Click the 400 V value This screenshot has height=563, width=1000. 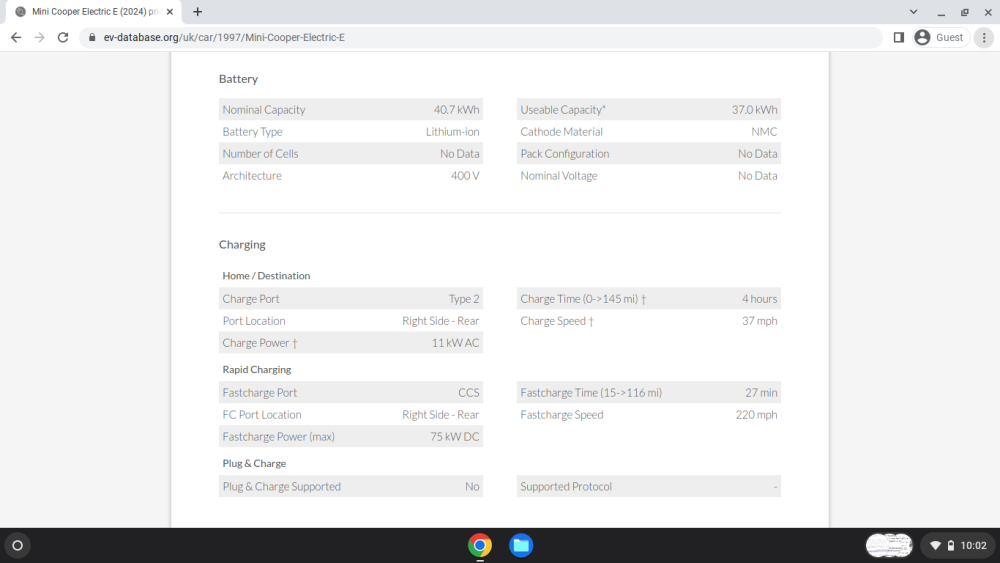(465, 176)
